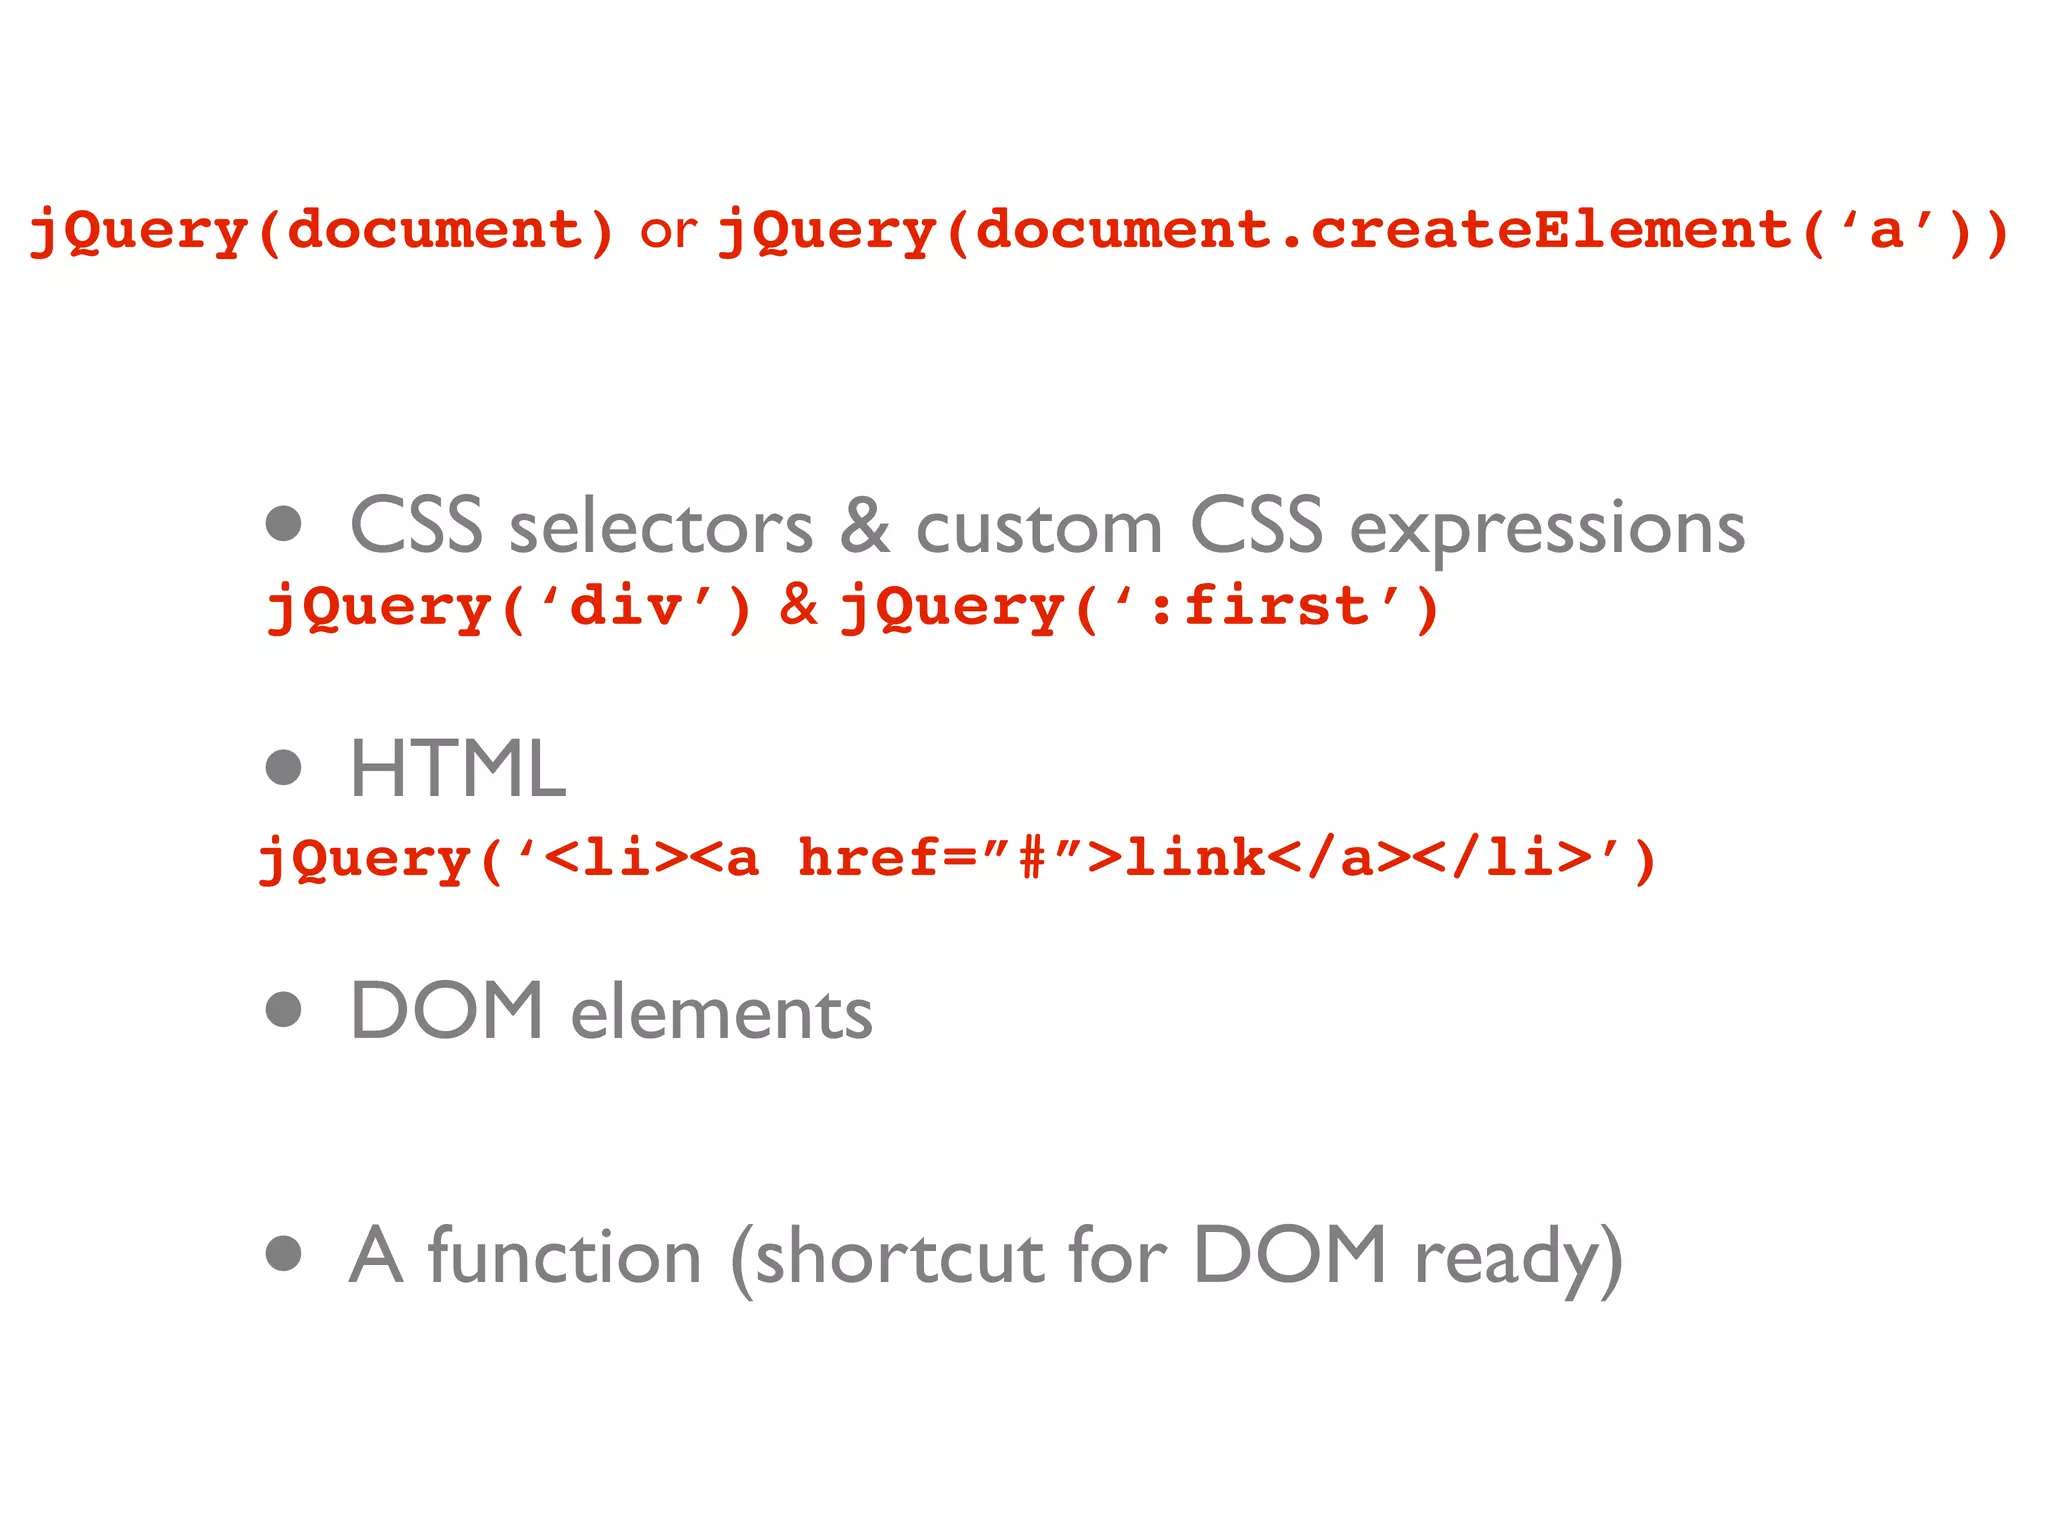Click the jQuery(':first') code example

[x=1140, y=608]
